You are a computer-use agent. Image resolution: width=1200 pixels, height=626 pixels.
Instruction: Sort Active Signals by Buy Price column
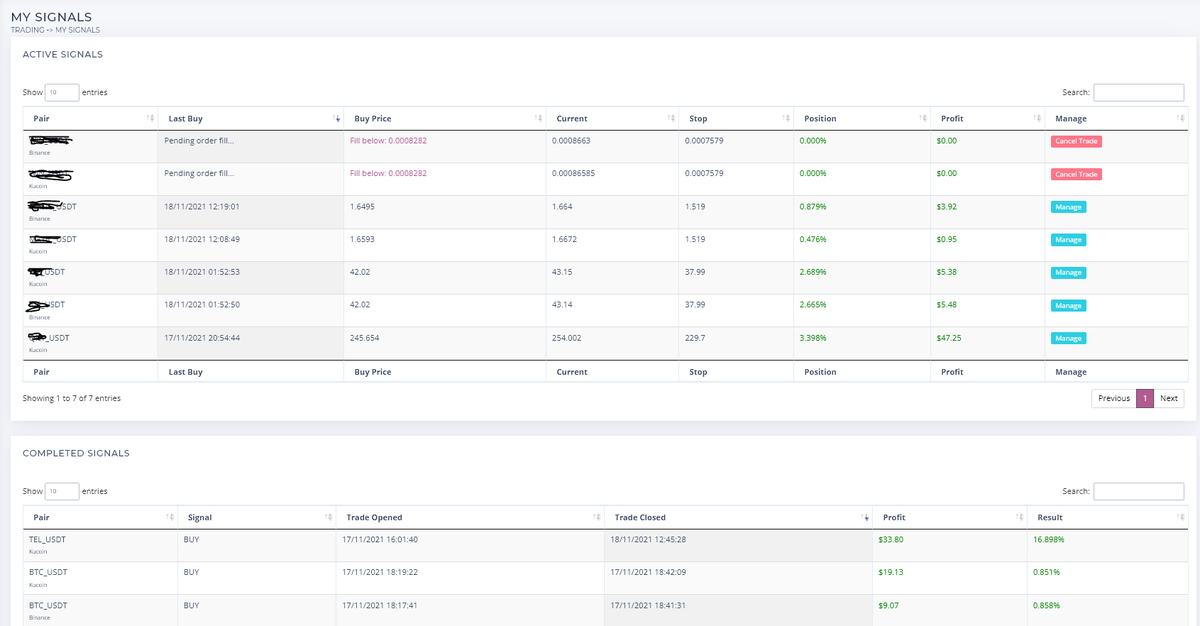(443, 118)
